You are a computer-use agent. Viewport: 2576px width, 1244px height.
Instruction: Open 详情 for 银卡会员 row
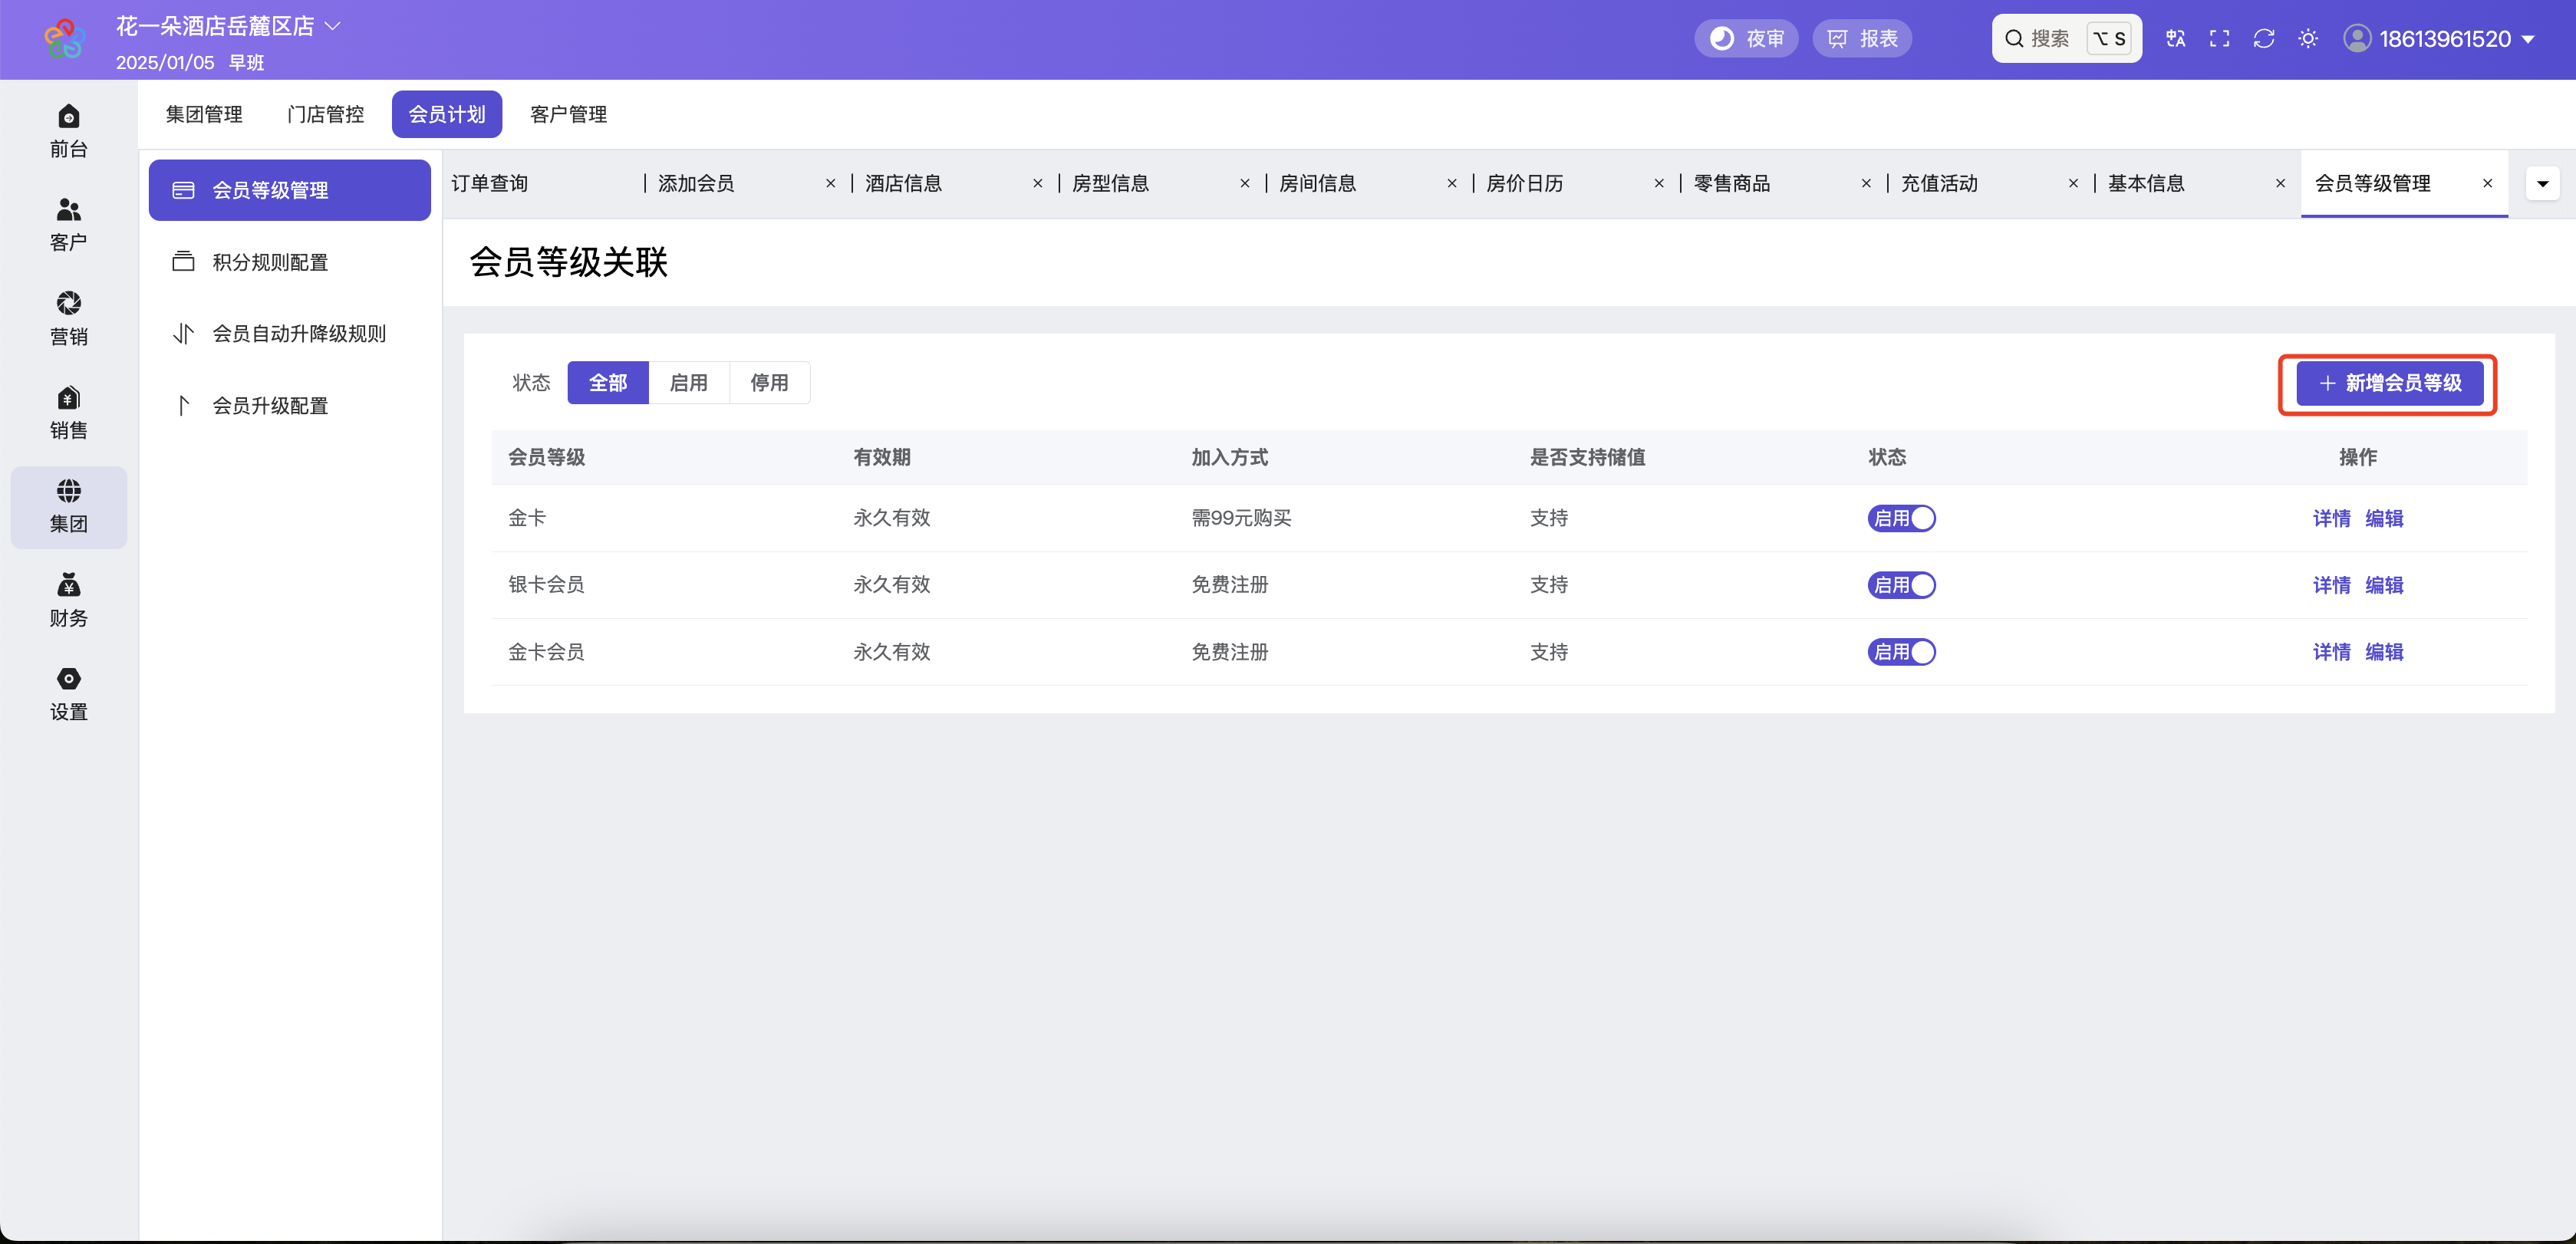point(2331,585)
